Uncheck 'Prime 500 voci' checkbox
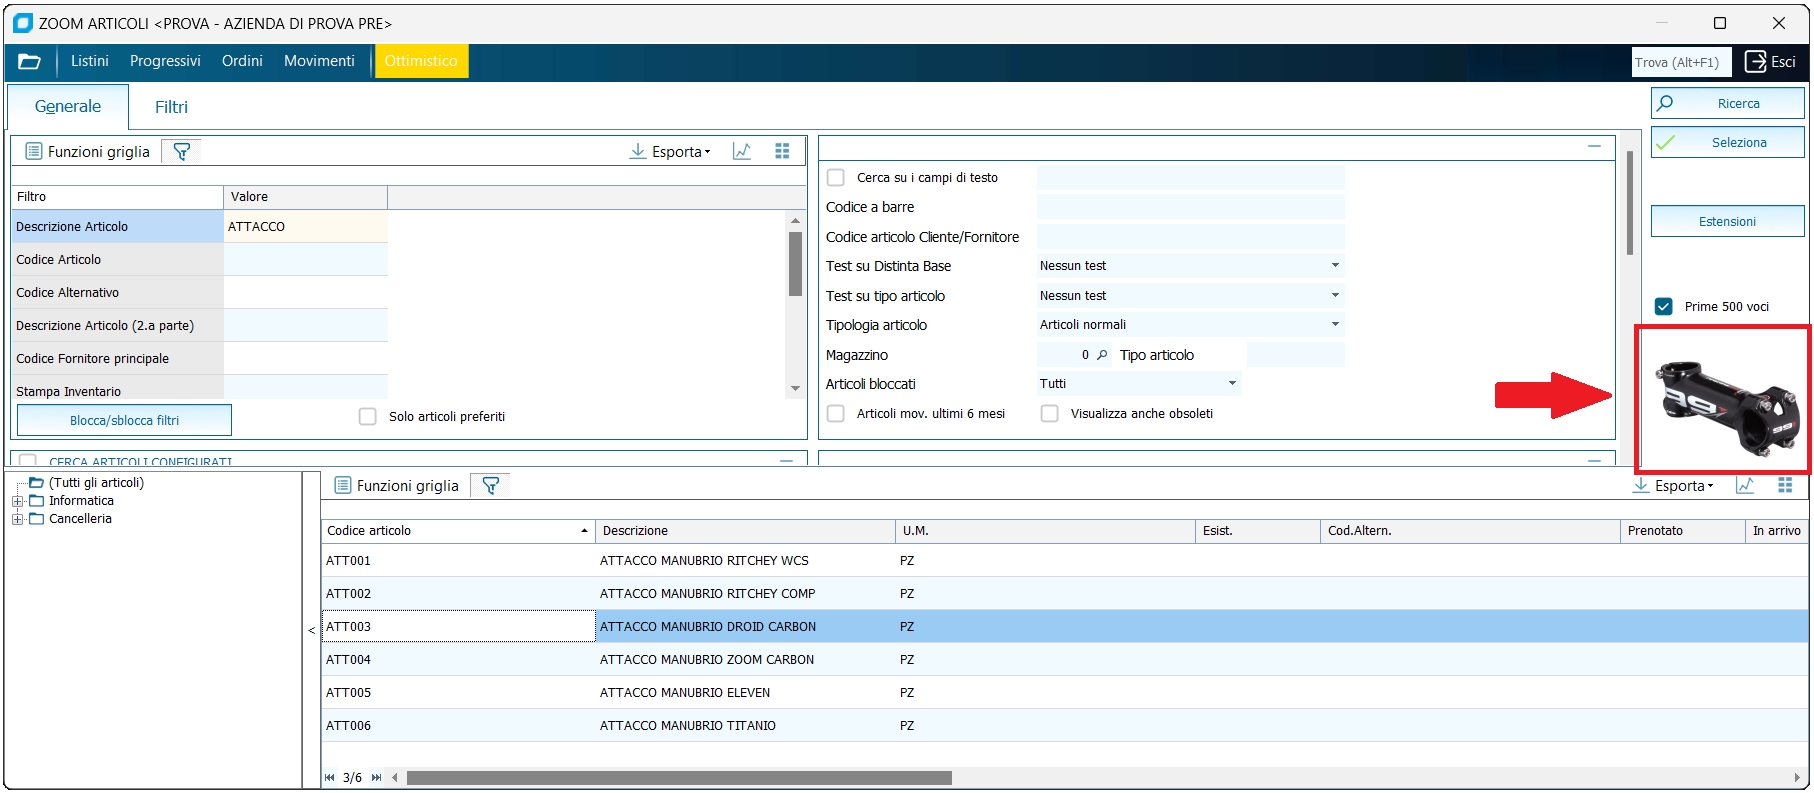This screenshot has width=1814, height=793. click(x=1664, y=307)
